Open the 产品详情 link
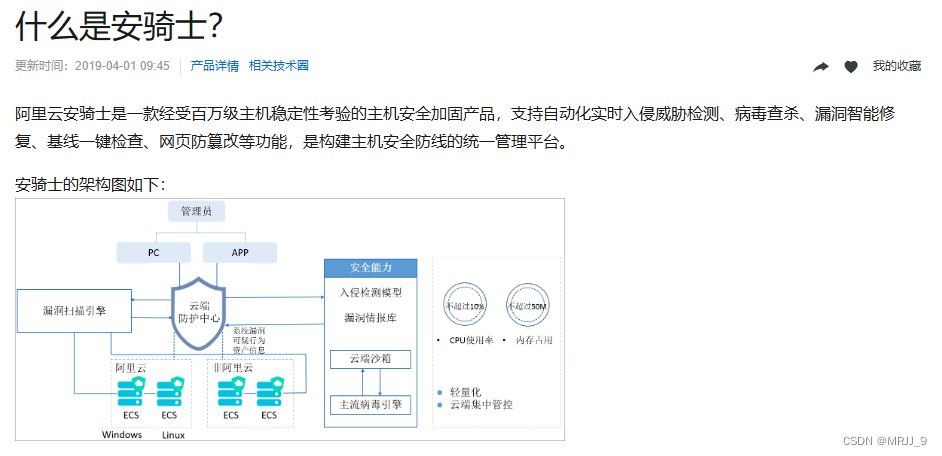The image size is (942, 456). pyautogui.click(x=214, y=66)
